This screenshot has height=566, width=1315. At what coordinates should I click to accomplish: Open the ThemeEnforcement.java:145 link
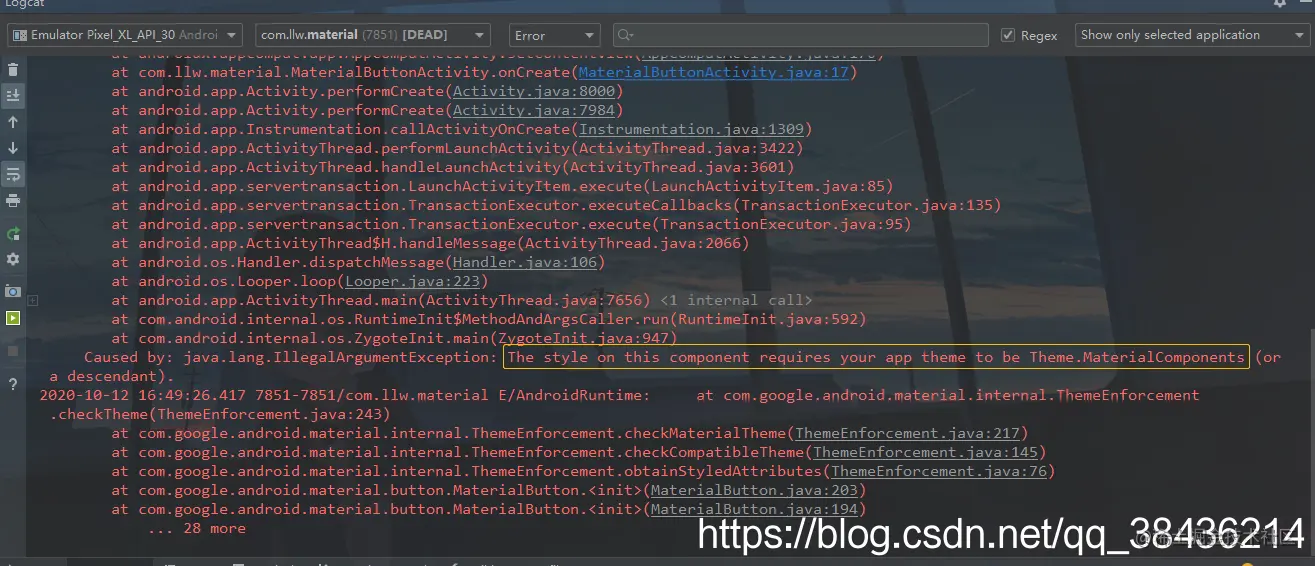coord(925,452)
